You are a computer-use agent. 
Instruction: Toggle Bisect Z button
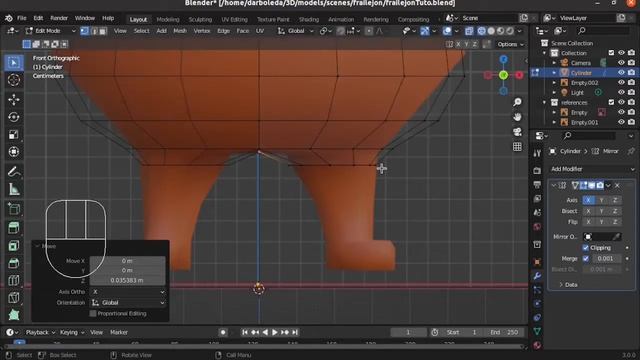point(615,211)
